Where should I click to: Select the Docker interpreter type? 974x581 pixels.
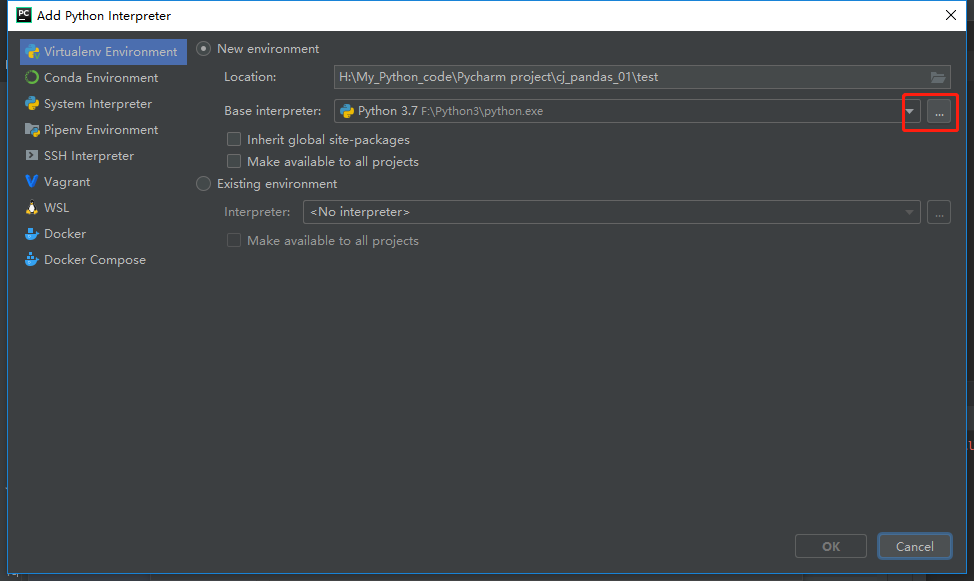[x=62, y=233]
